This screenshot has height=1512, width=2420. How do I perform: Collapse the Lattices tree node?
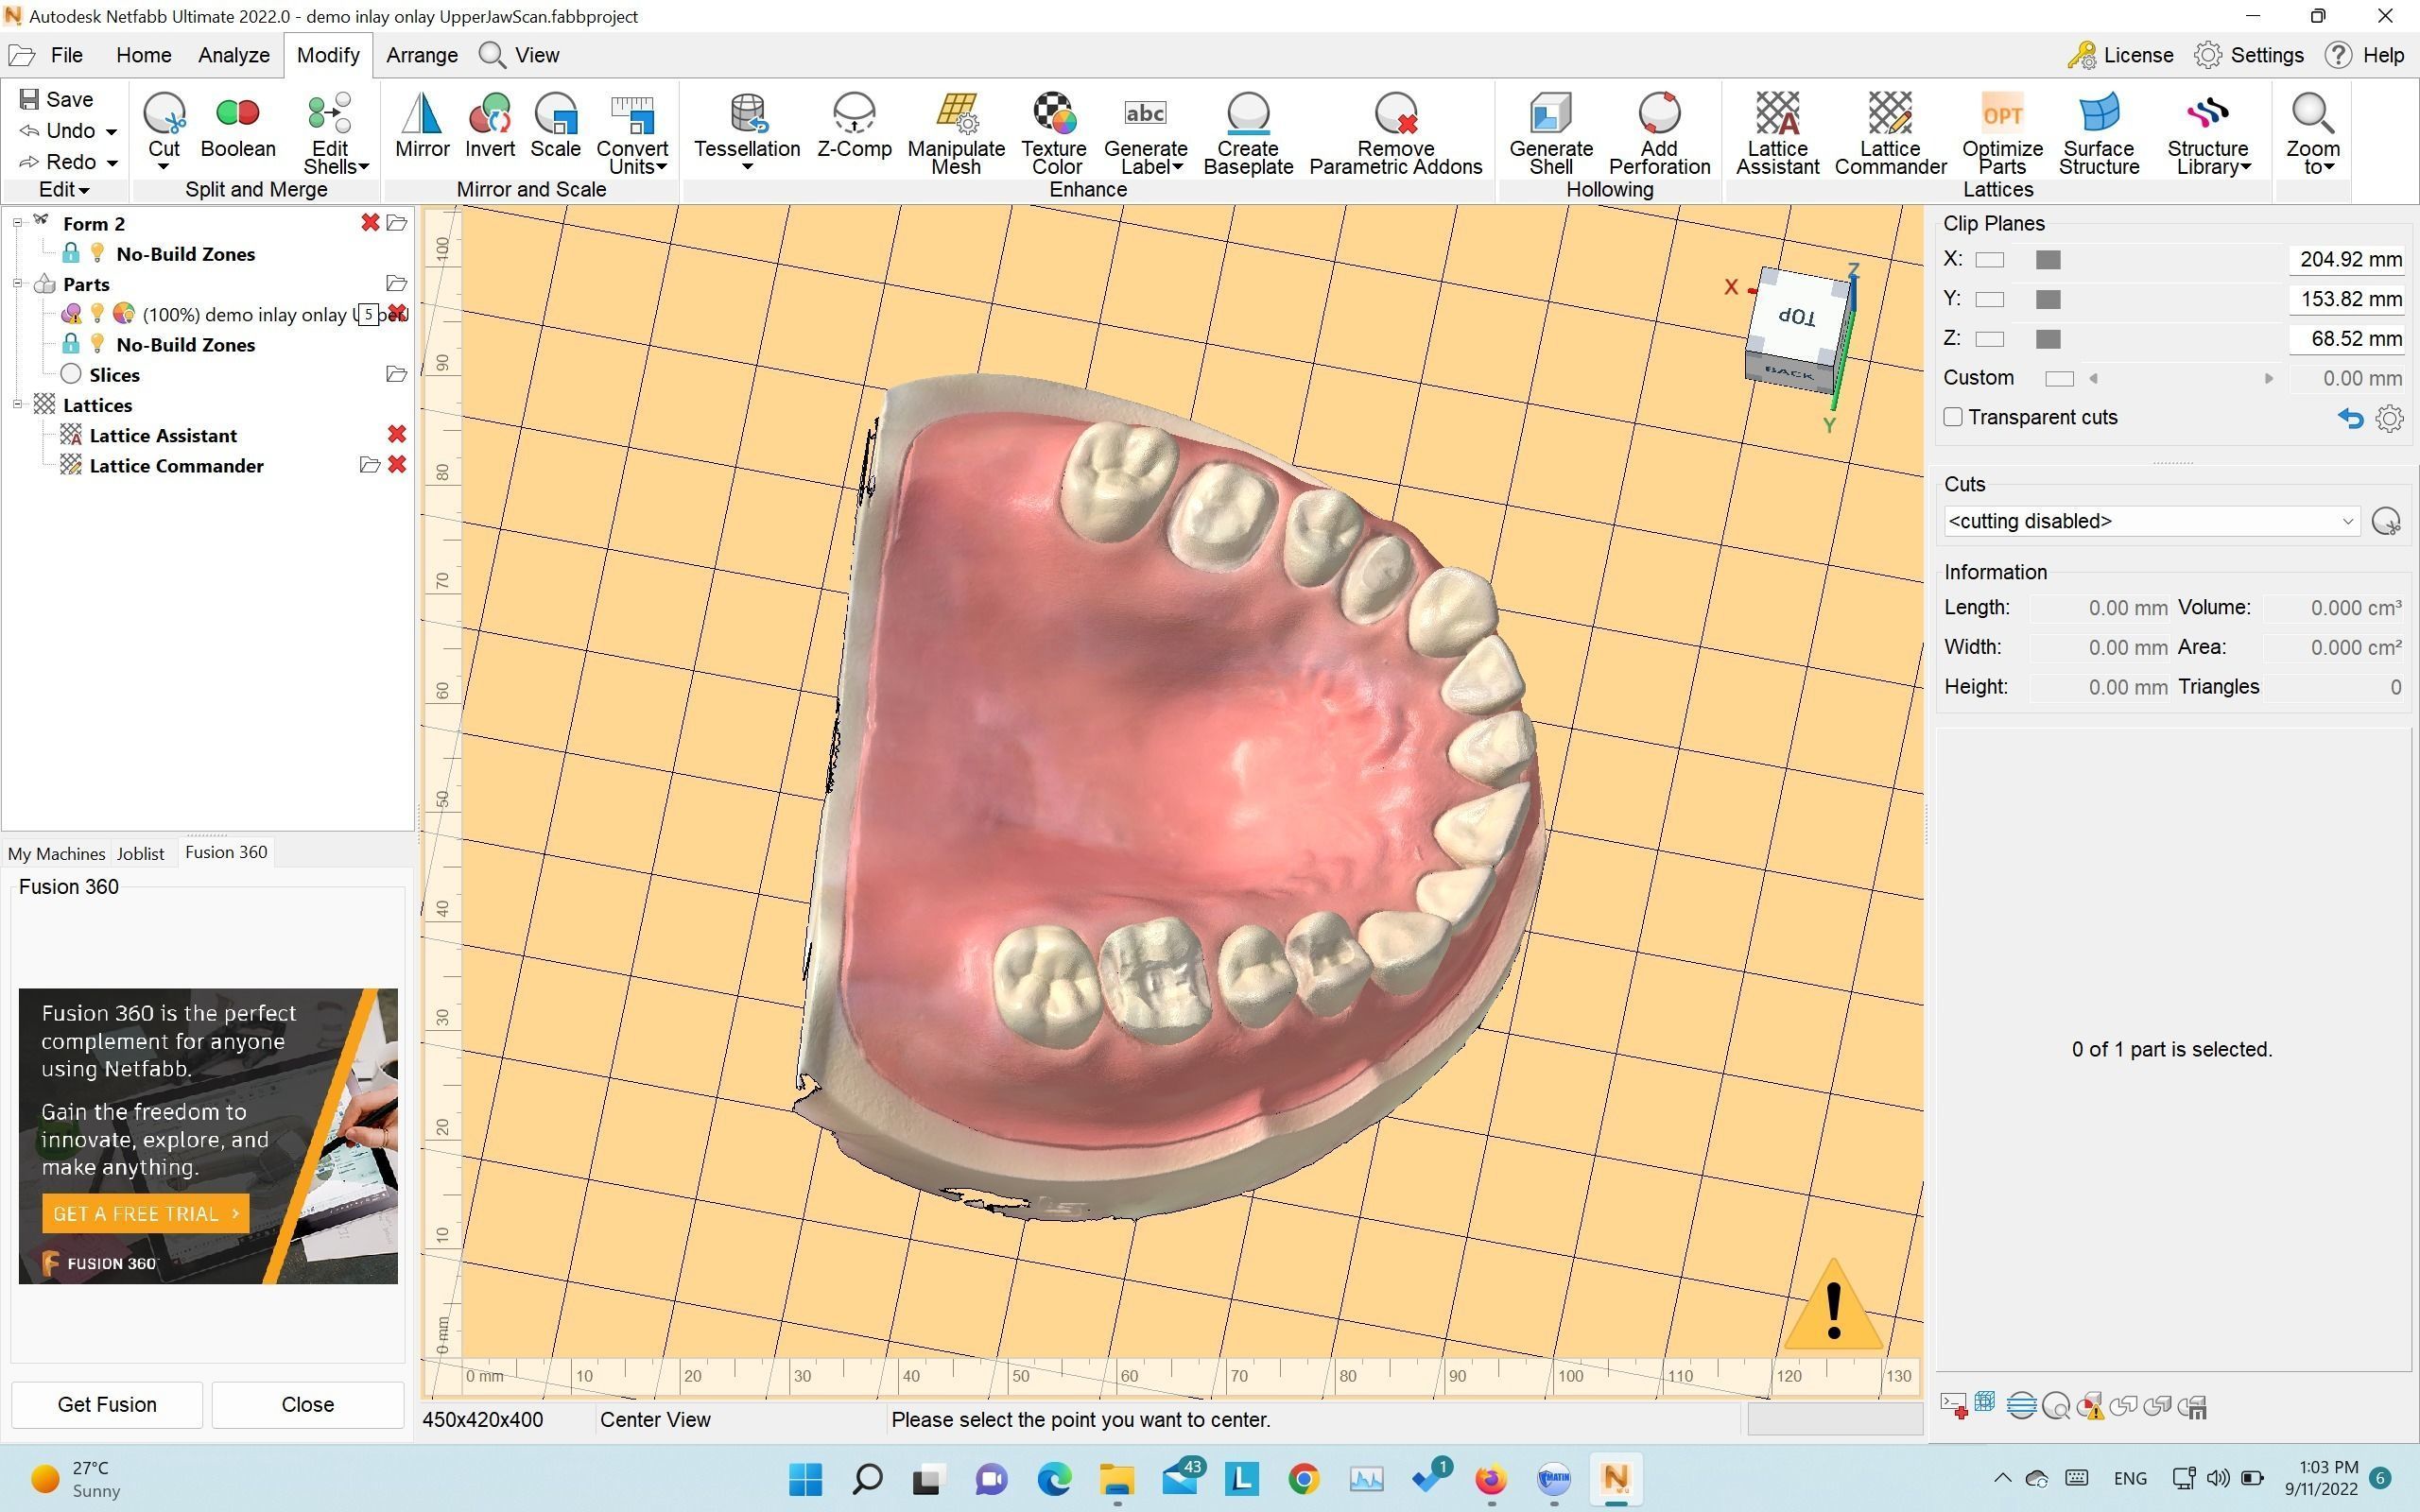pyautogui.click(x=17, y=404)
